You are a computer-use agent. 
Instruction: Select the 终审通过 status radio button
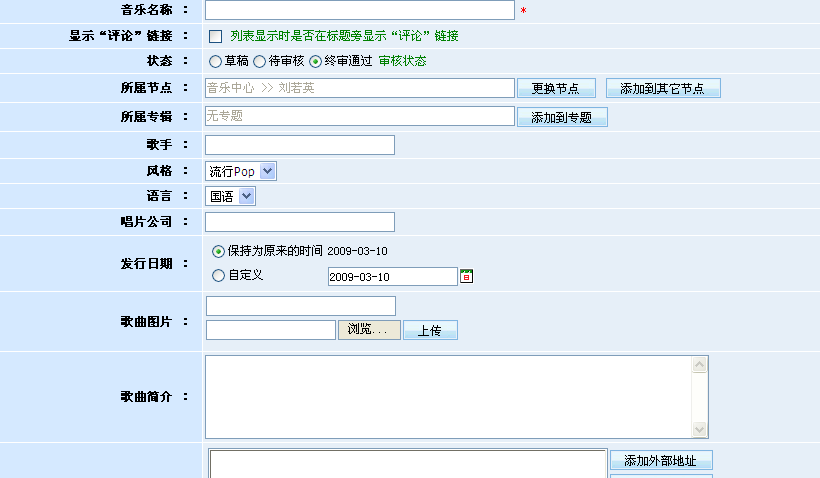pos(316,61)
